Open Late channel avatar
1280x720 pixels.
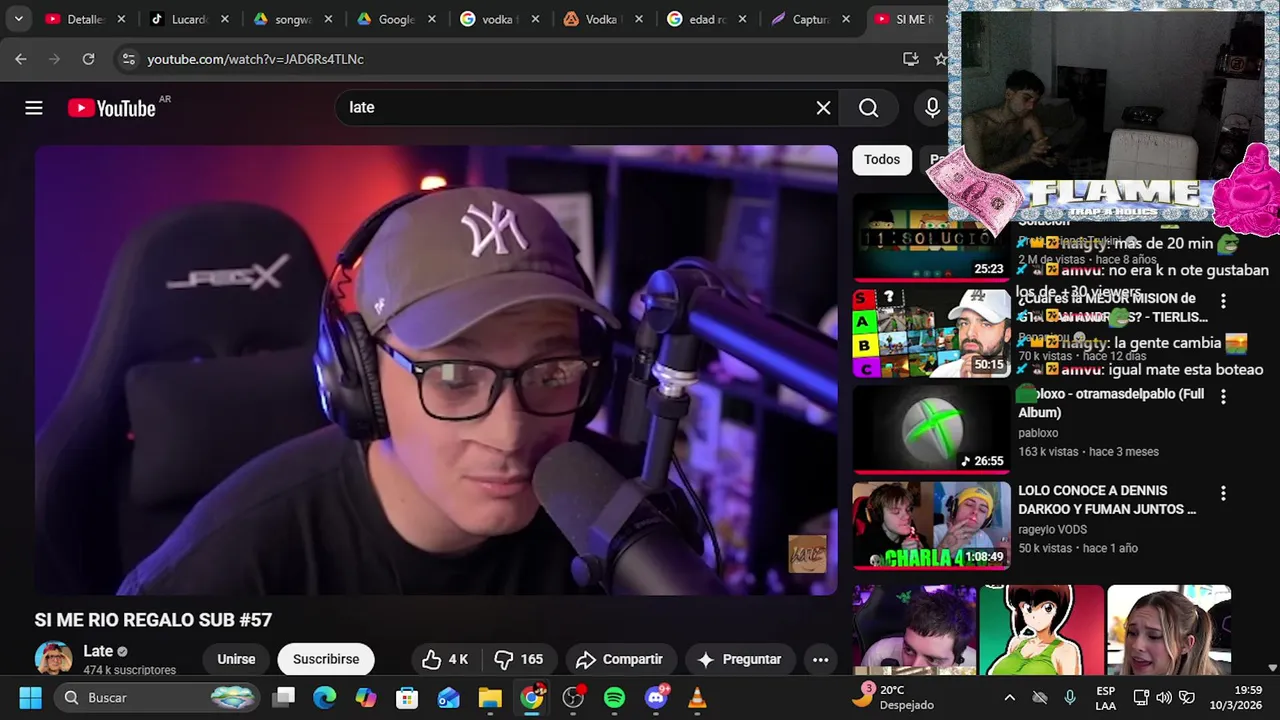[x=54, y=659]
